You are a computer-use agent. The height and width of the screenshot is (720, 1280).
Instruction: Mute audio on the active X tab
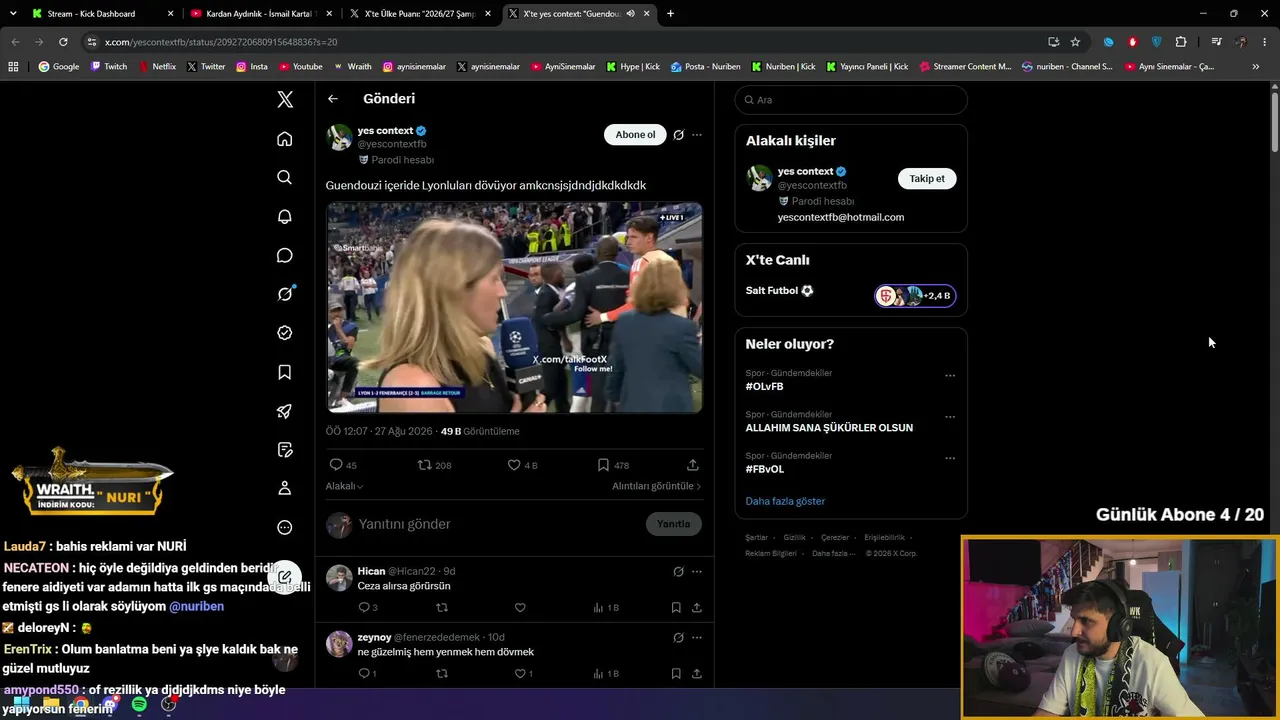pyautogui.click(x=630, y=14)
